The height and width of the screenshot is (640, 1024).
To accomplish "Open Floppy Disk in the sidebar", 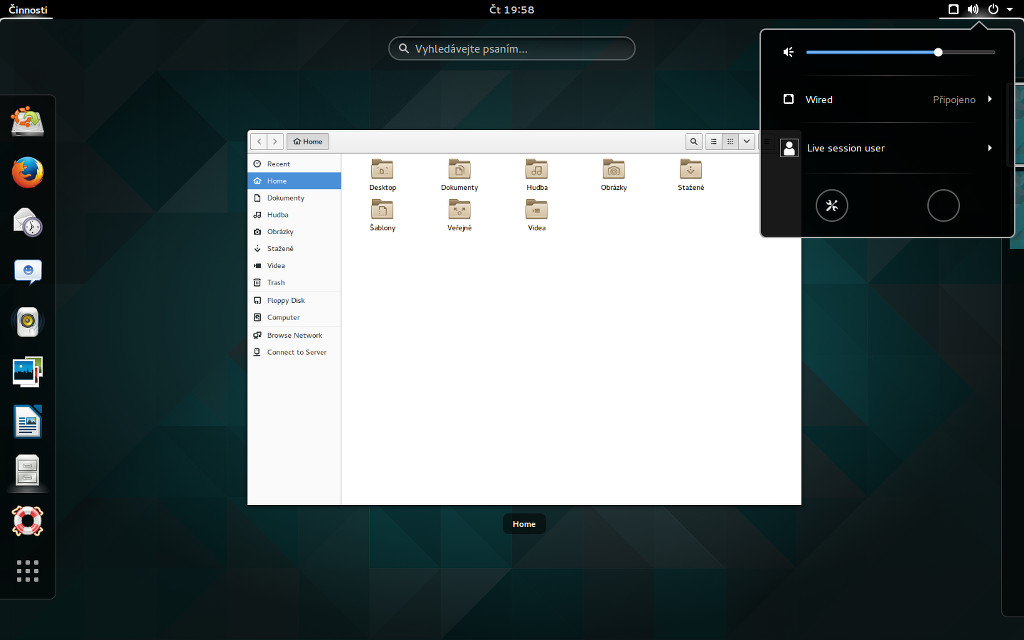I will pyautogui.click(x=295, y=300).
